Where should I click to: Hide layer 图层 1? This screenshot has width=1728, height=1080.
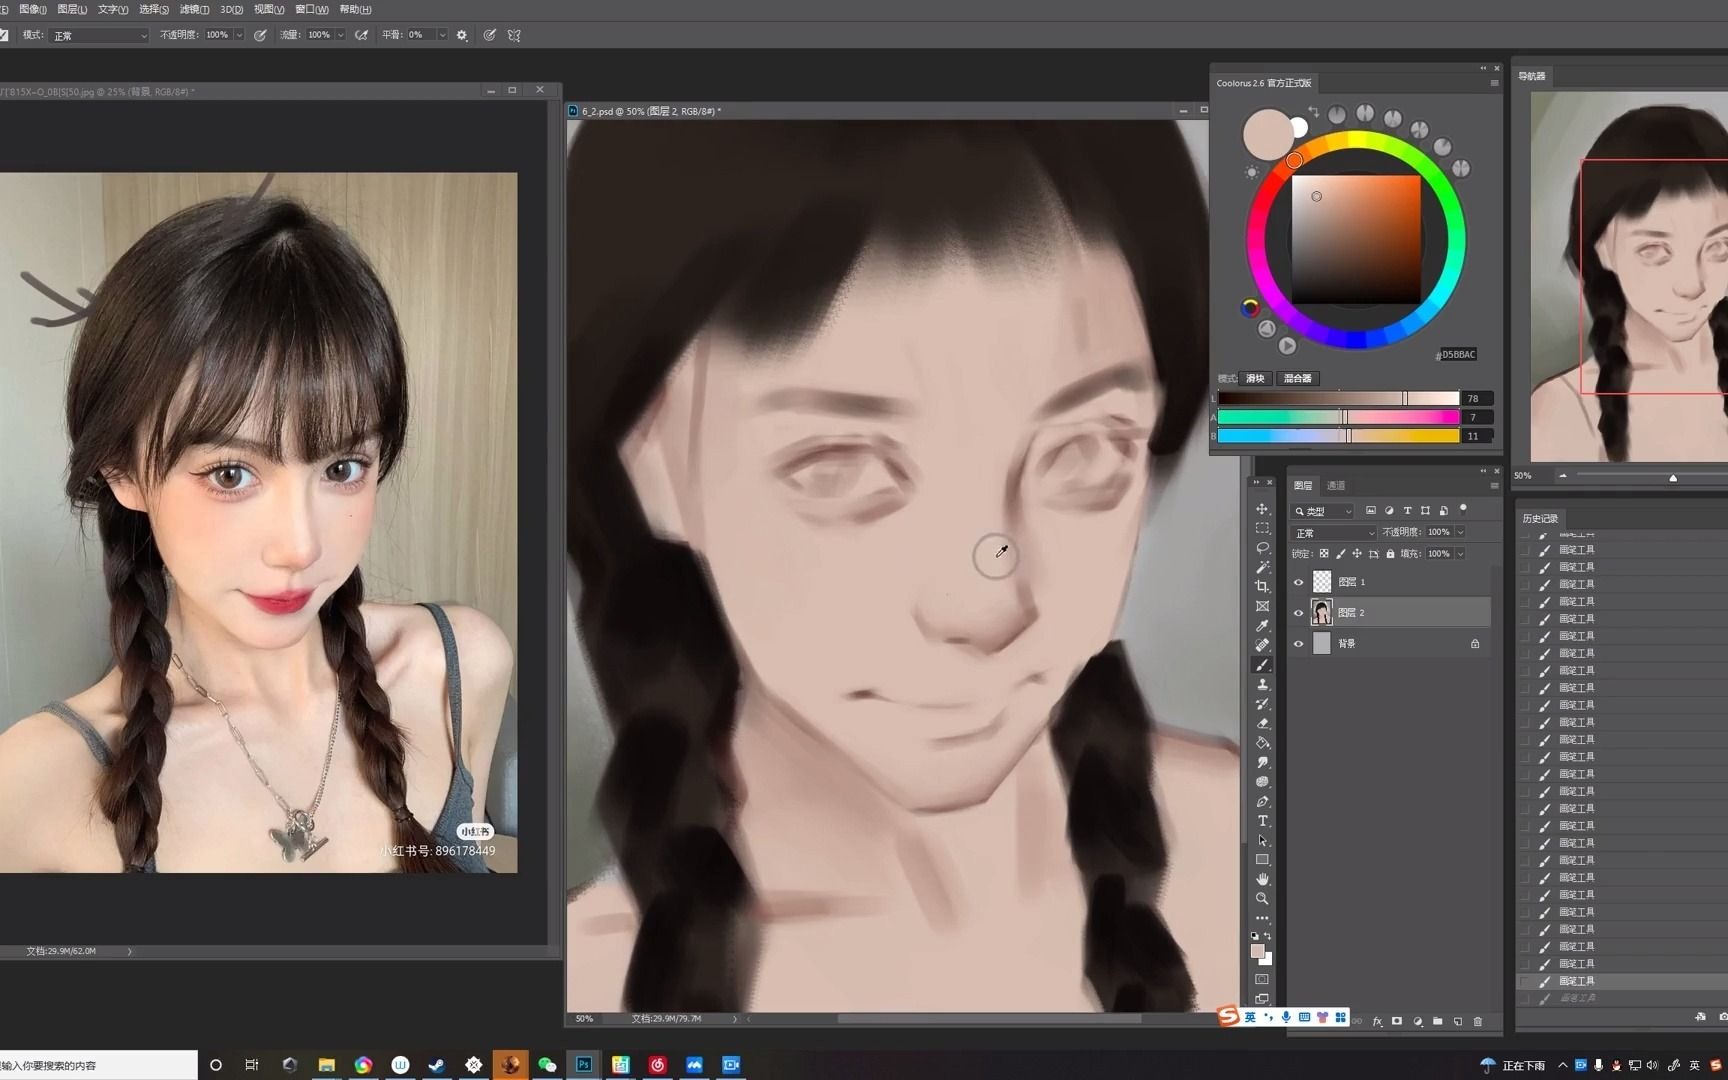tap(1298, 582)
